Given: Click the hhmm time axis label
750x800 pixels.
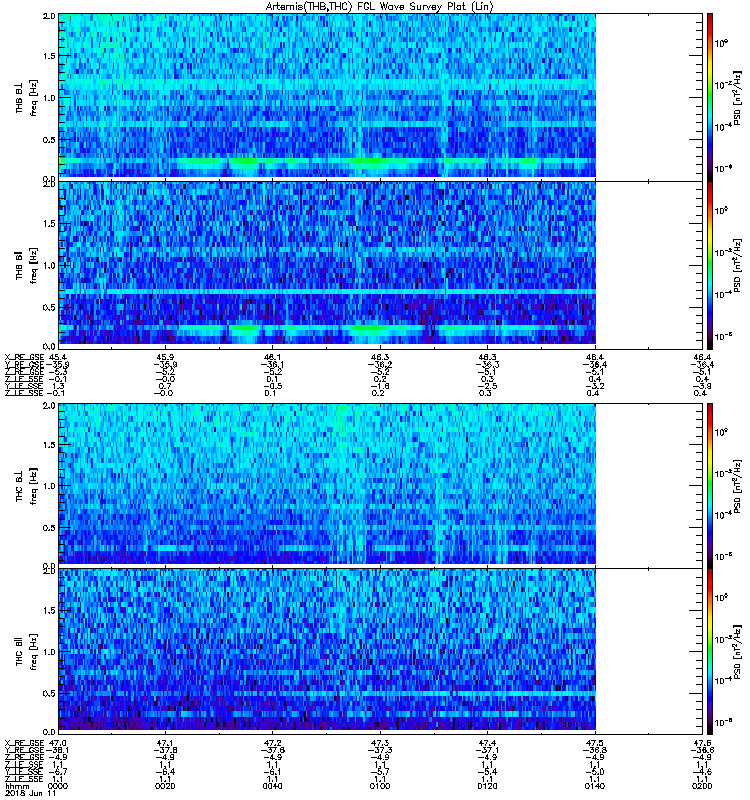Looking at the screenshot, I should (16, 786).
